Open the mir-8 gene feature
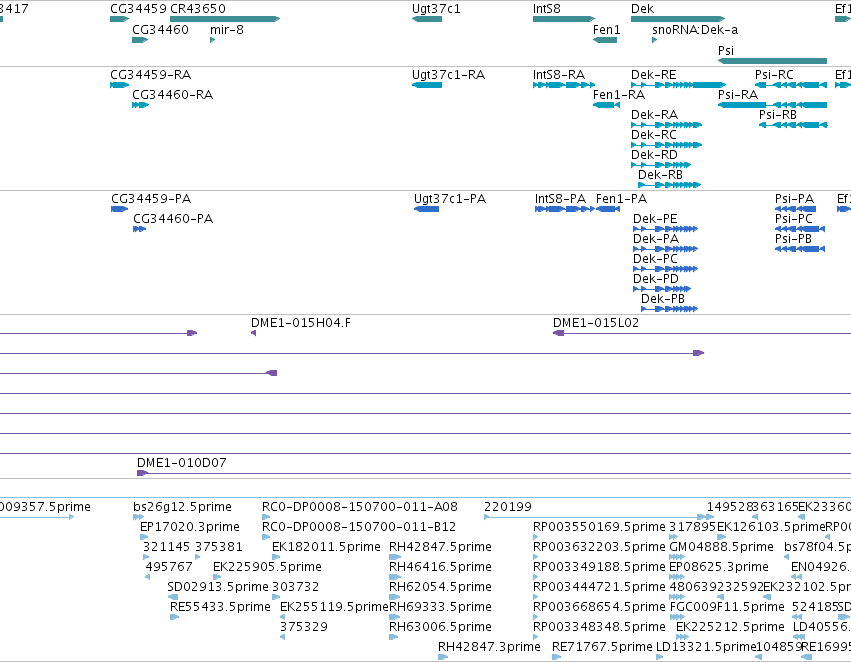Screen dimensions: 851x662 [x=212, y=40]
